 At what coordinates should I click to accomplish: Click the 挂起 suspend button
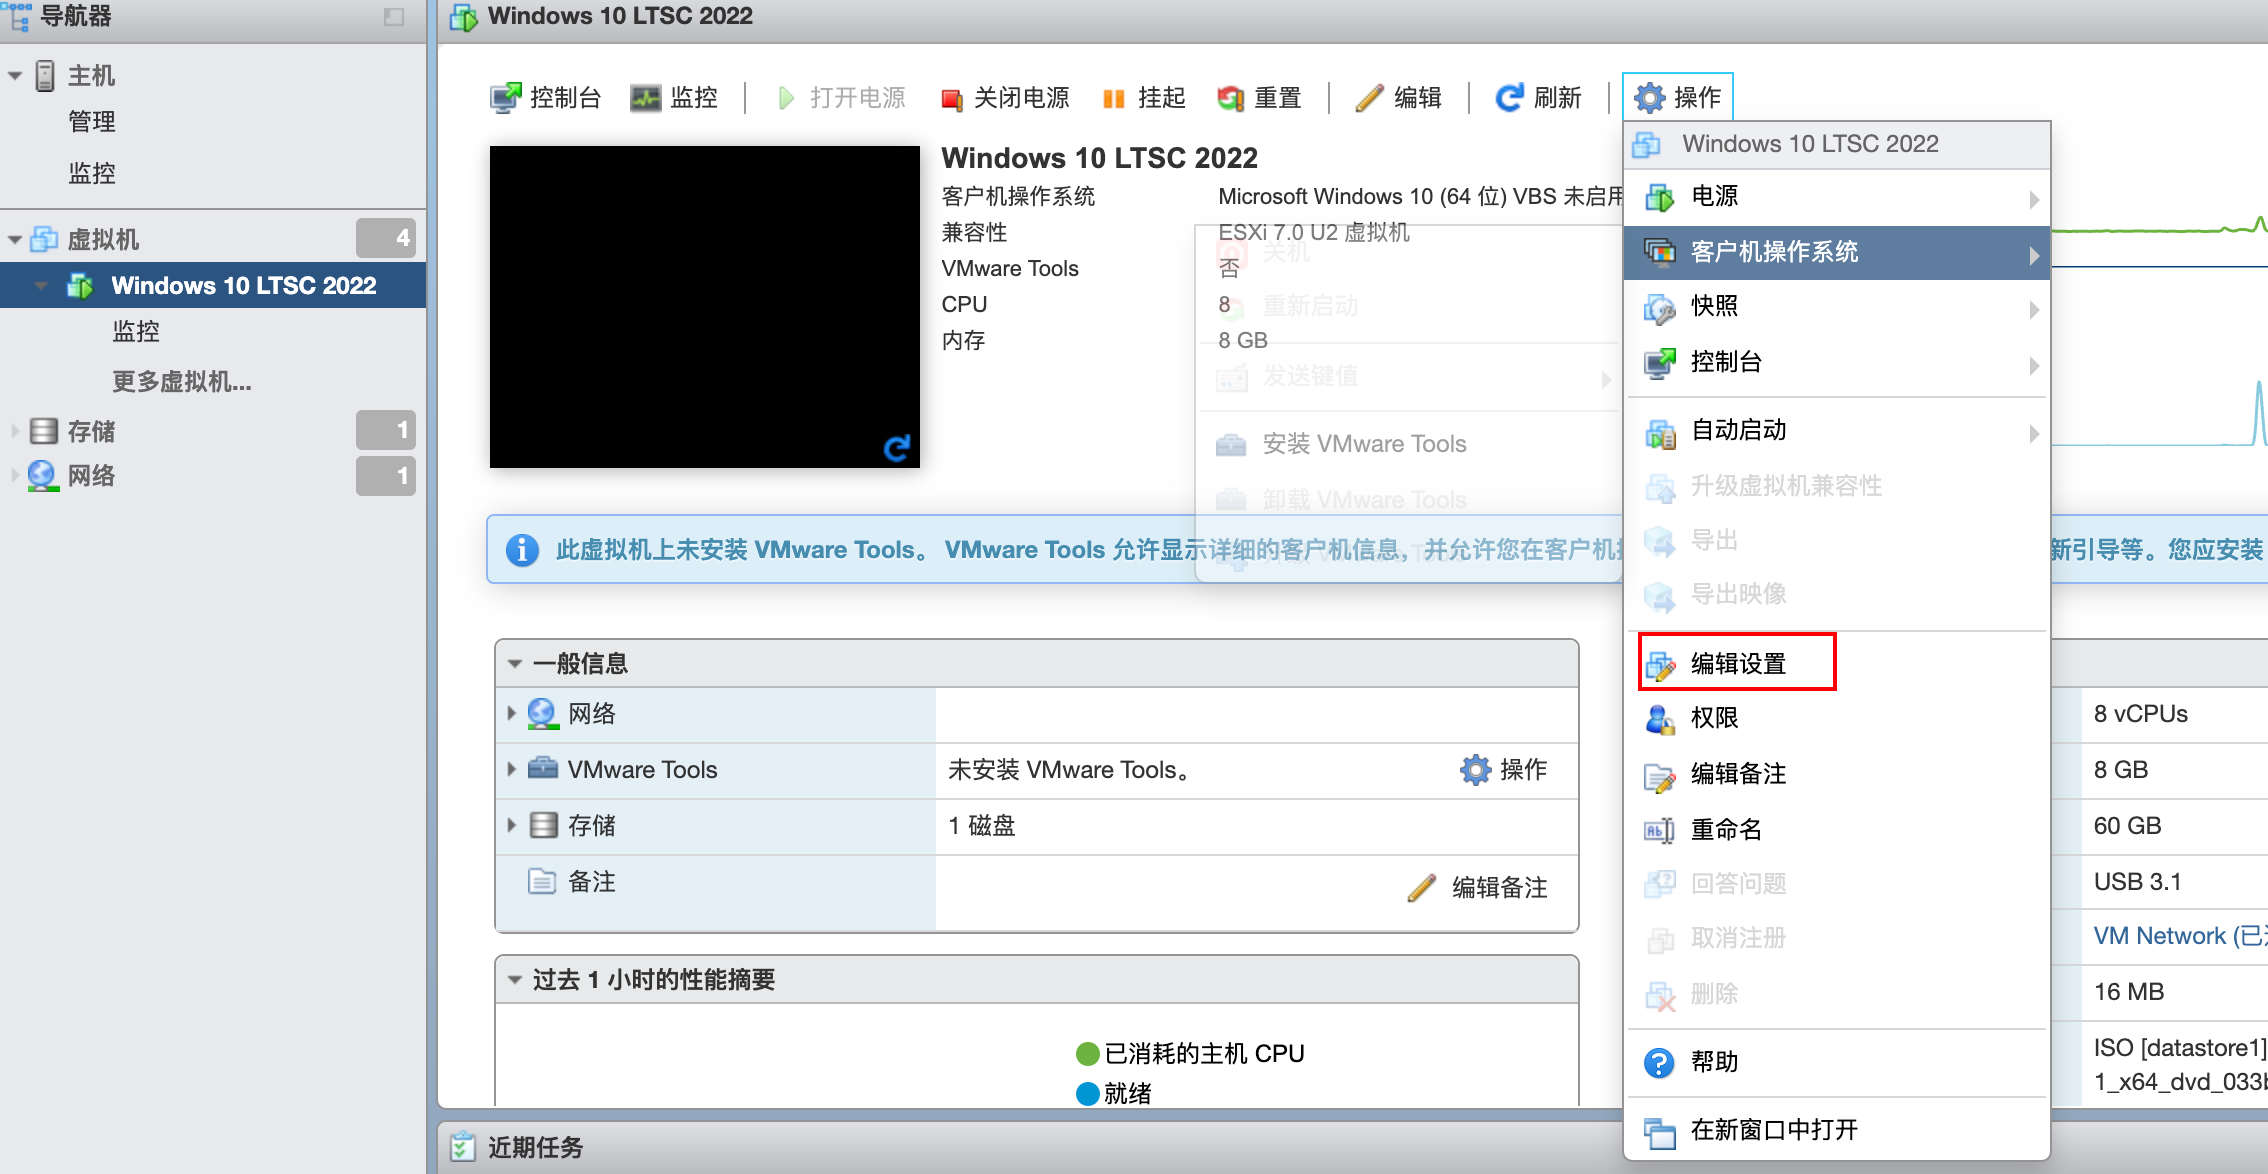(x=1144, y=97)
